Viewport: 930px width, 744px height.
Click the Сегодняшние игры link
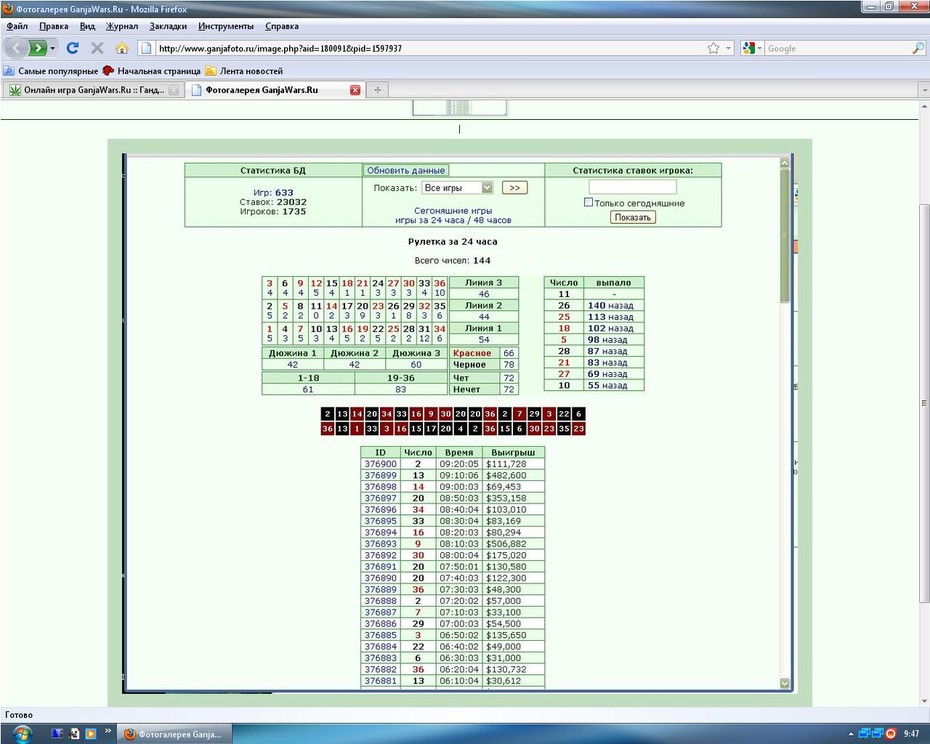pos(453,211)
